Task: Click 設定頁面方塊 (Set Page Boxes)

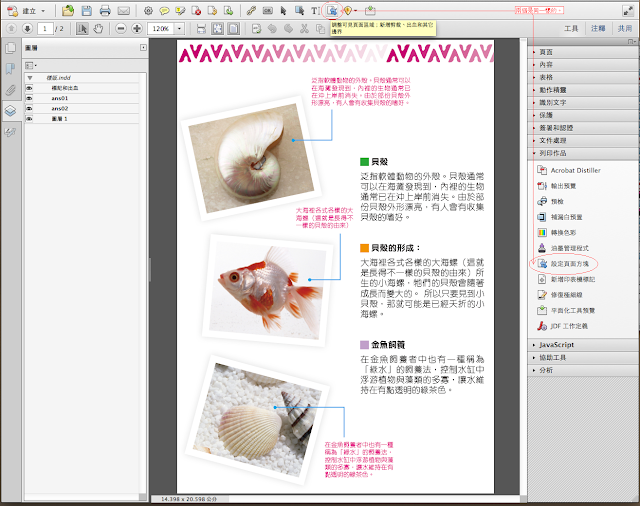Action: coord(563,264)
